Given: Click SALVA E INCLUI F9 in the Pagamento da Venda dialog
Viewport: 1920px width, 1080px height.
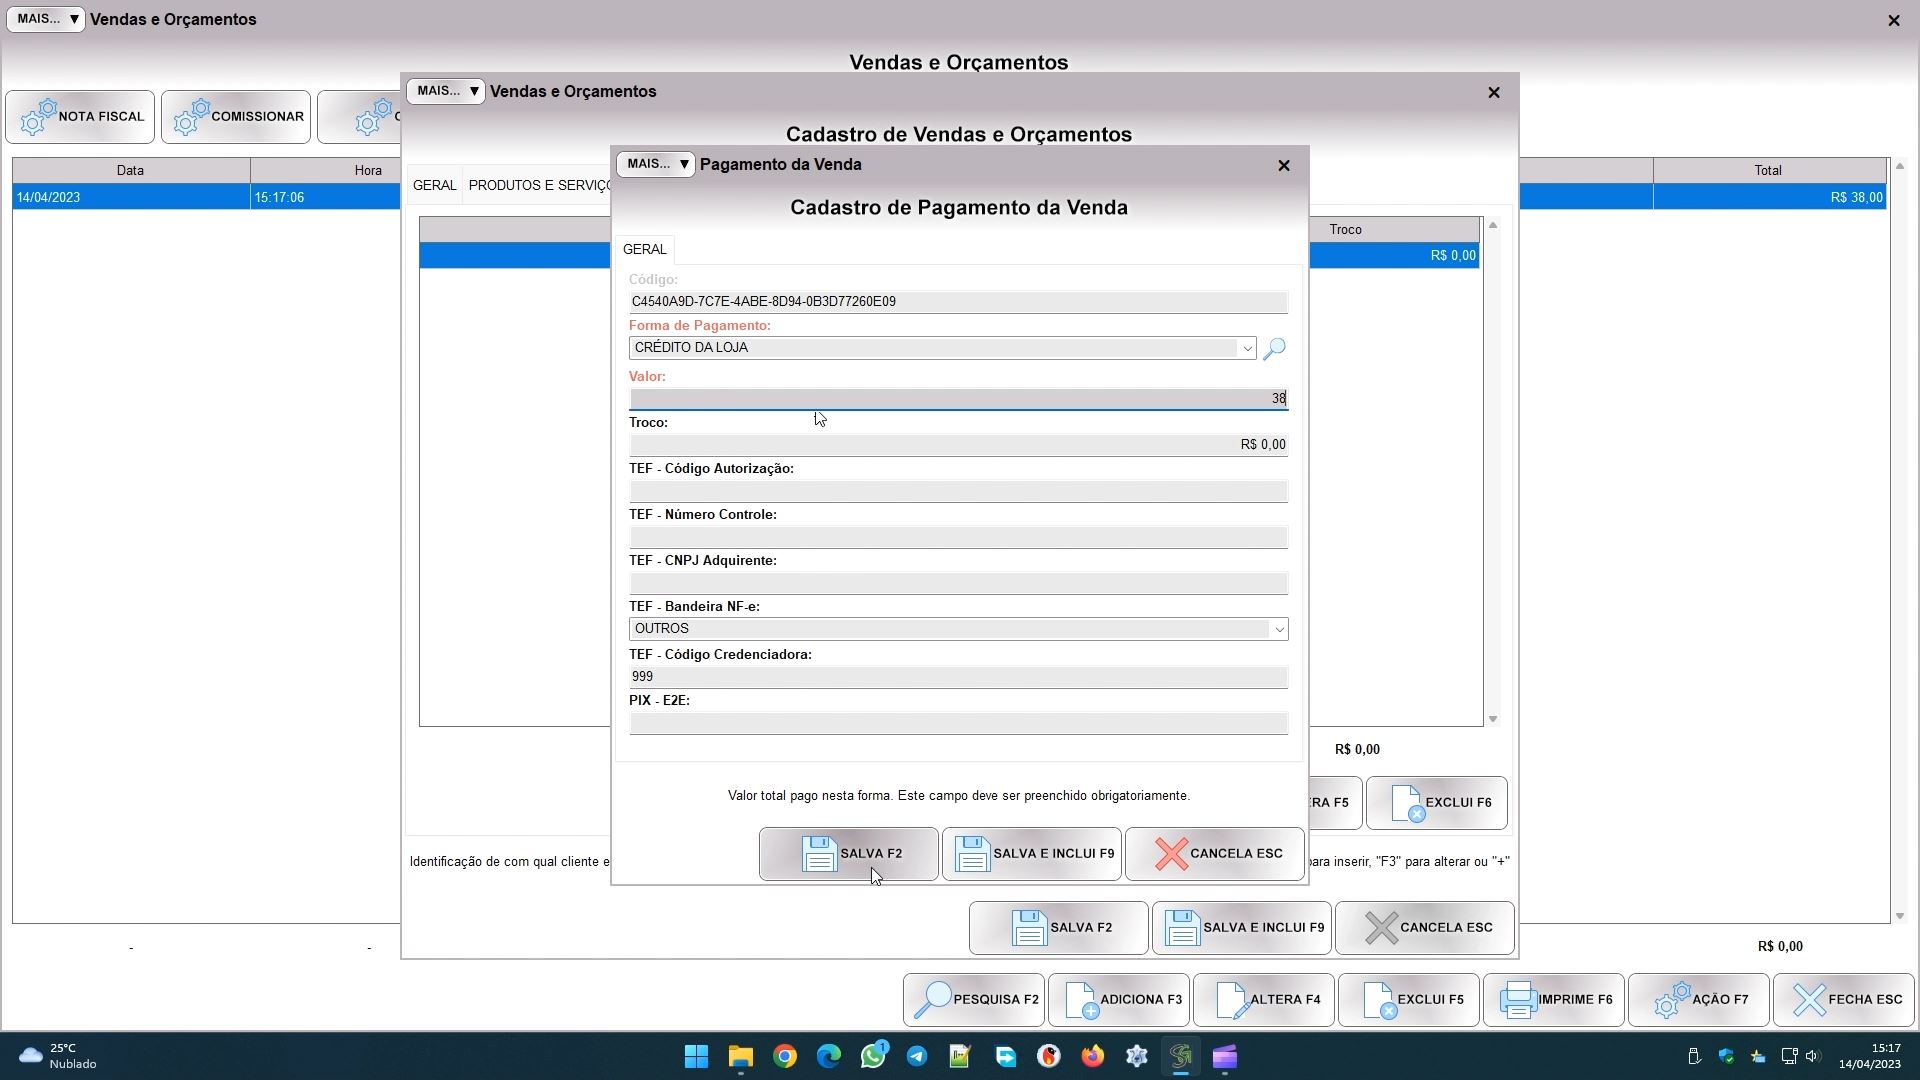Looking at the screenshot, I should 1031,854.
